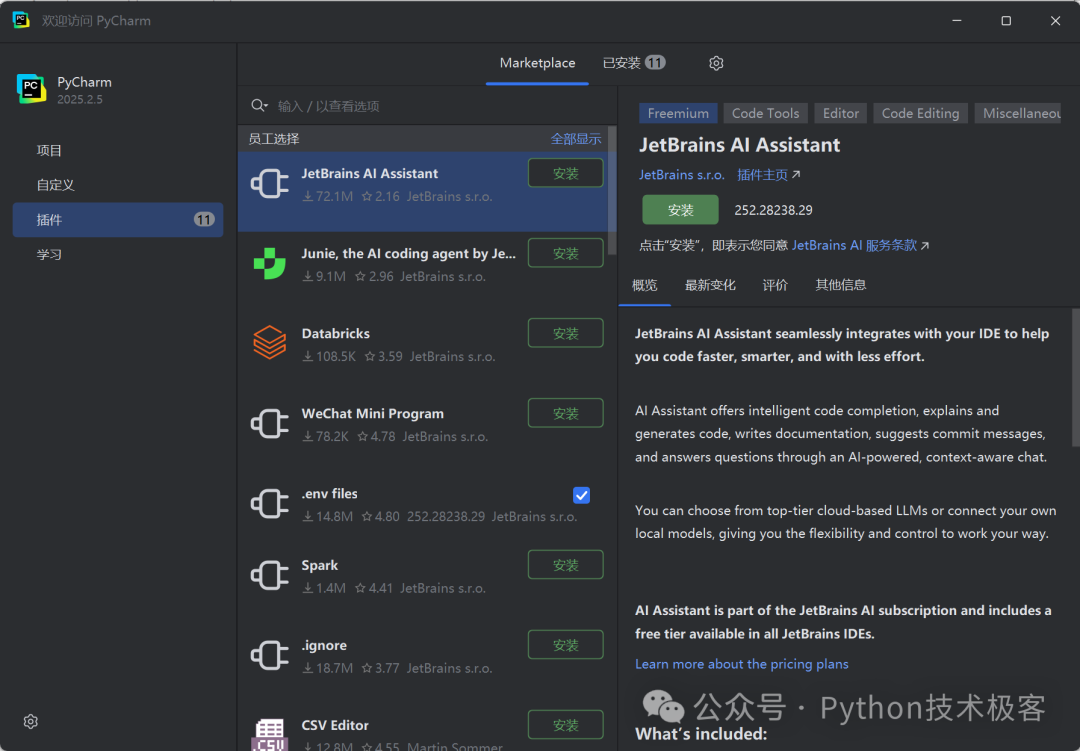
Task: Click the .ignore plugin icon
Action: (x=269, y=655)
